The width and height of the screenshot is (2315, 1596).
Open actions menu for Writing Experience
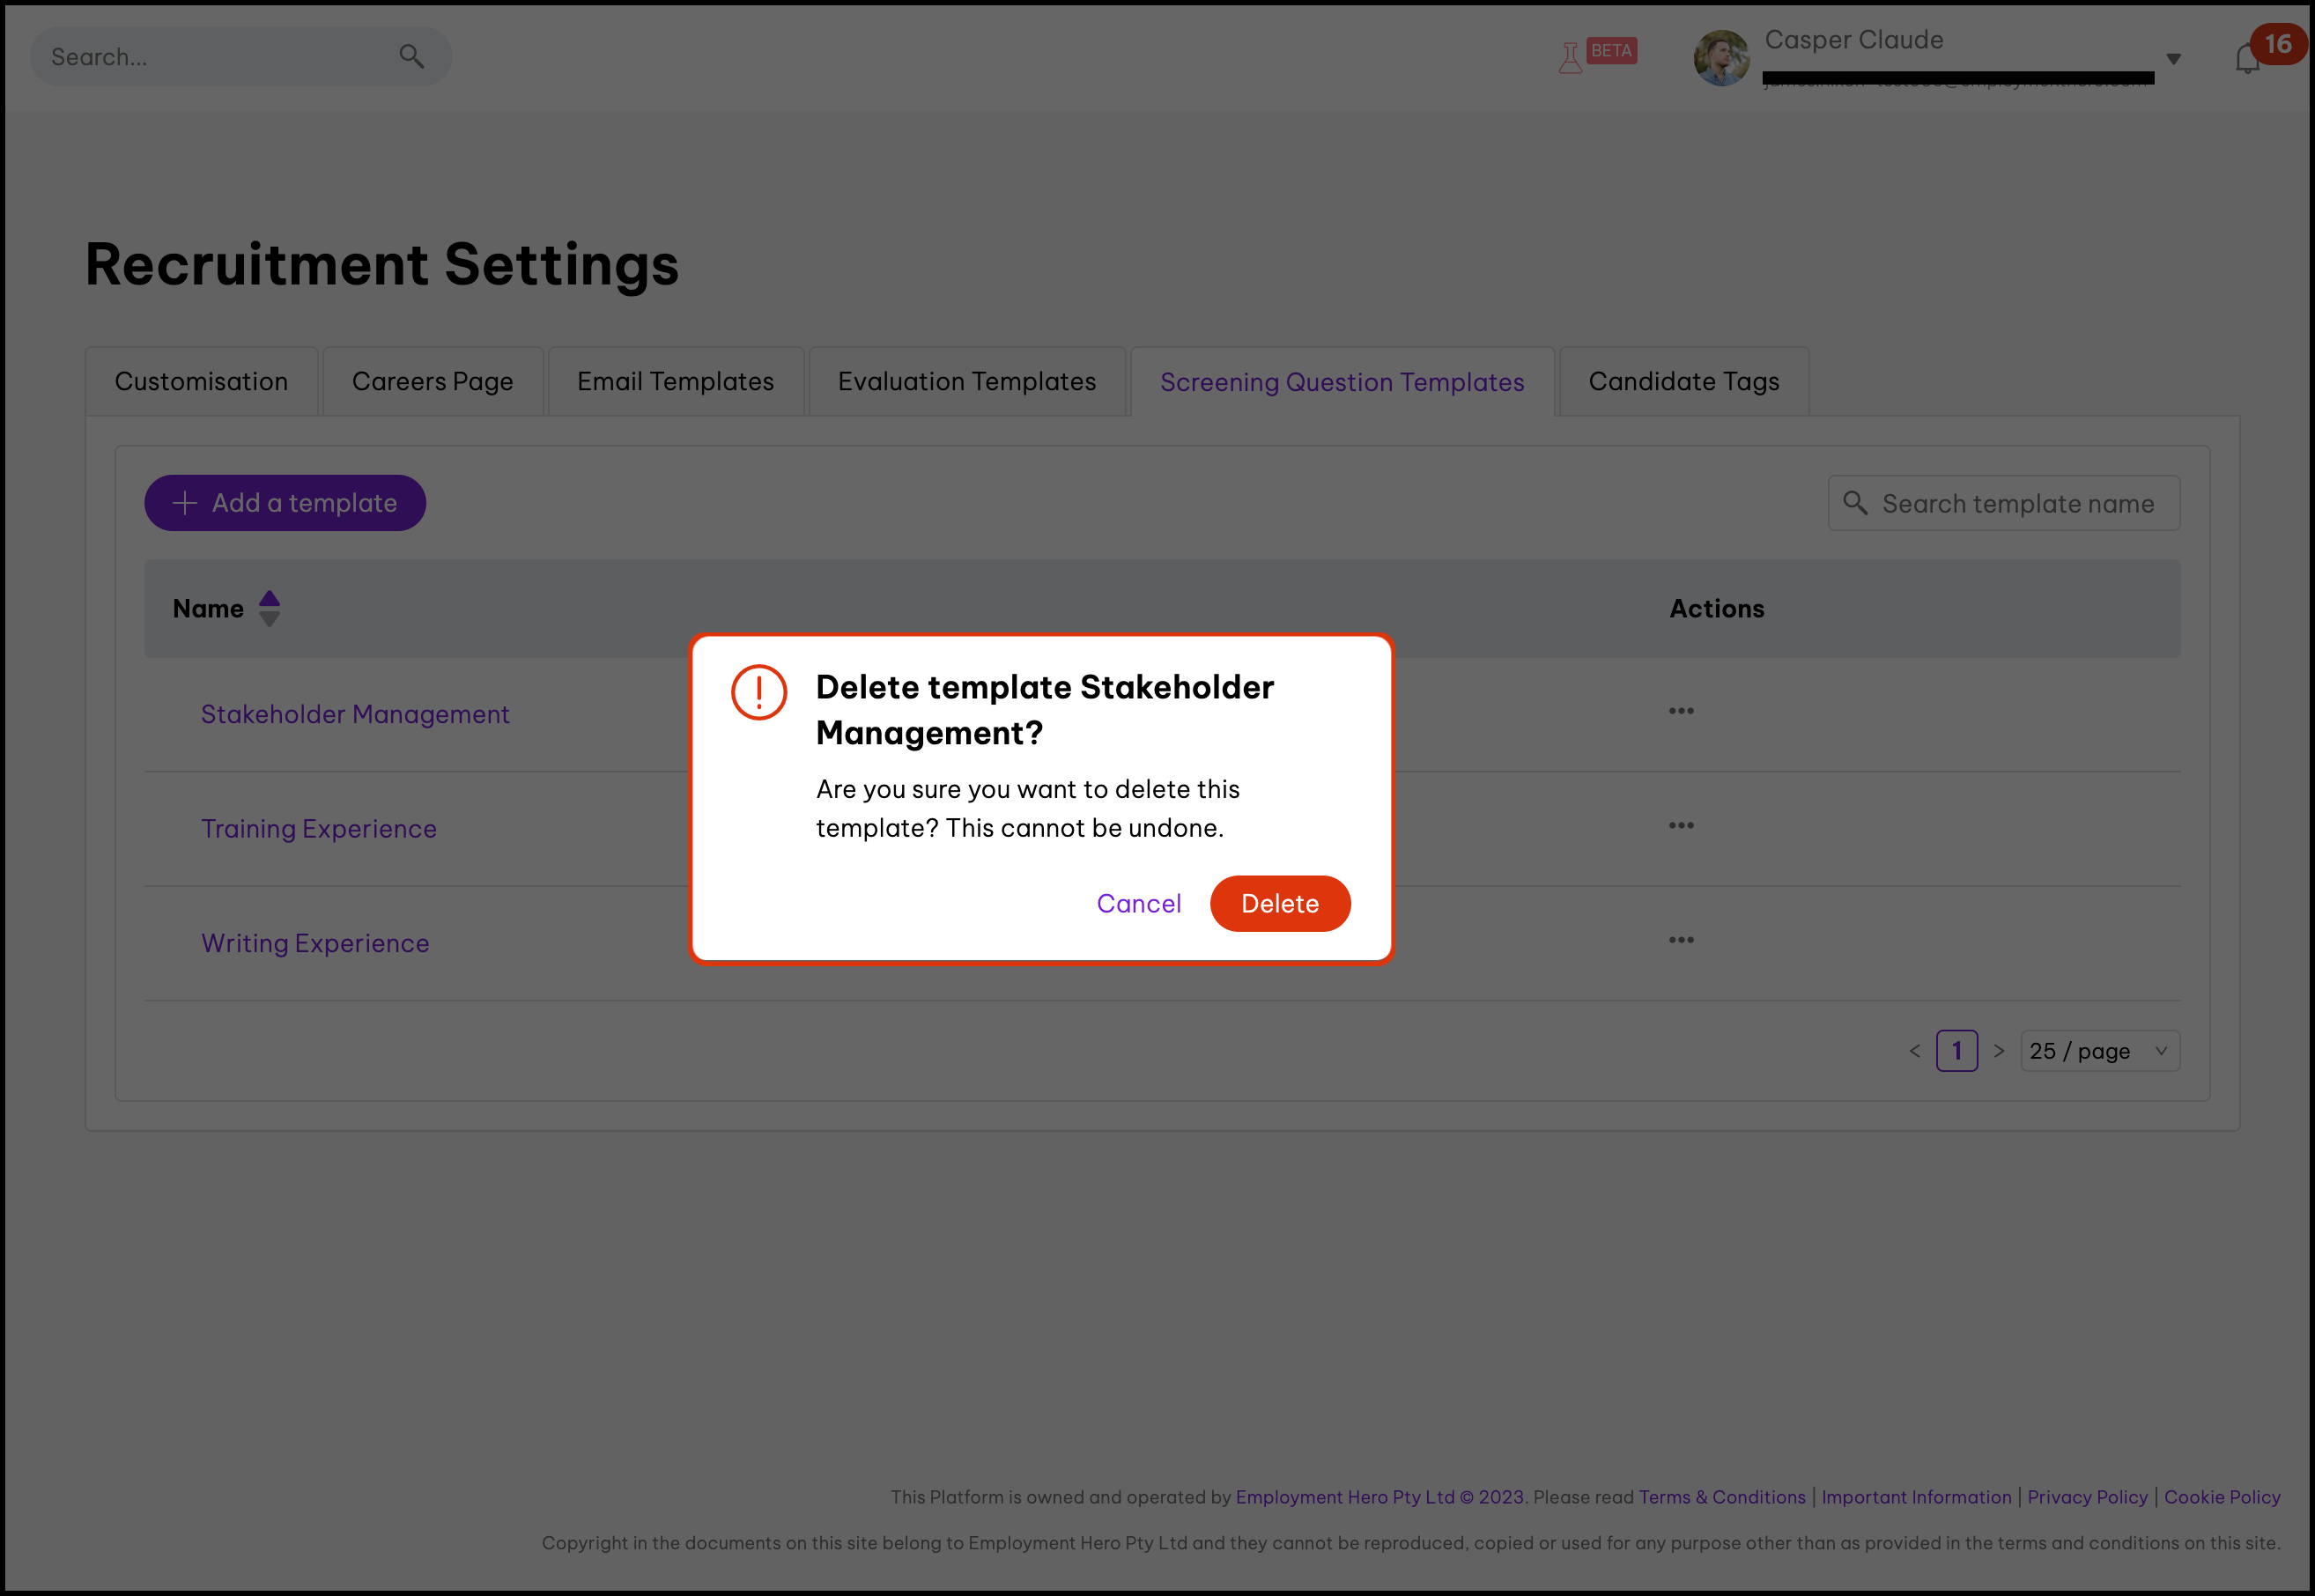pos(1680,940)
